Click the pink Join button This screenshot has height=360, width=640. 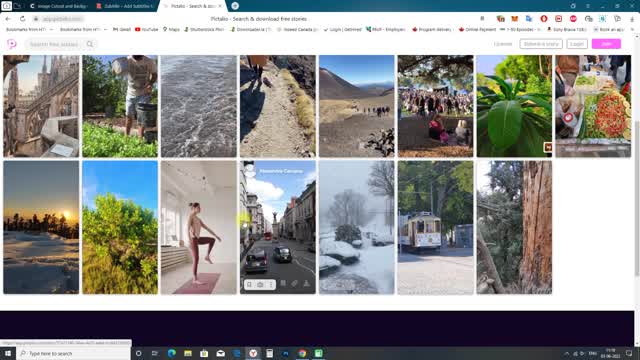tap(606, 44)
